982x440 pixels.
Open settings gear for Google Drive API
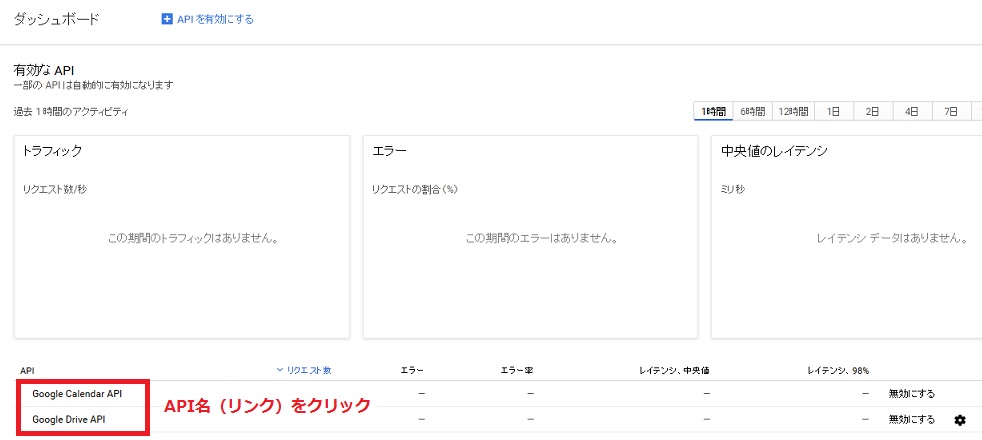[x=959, y=420]
